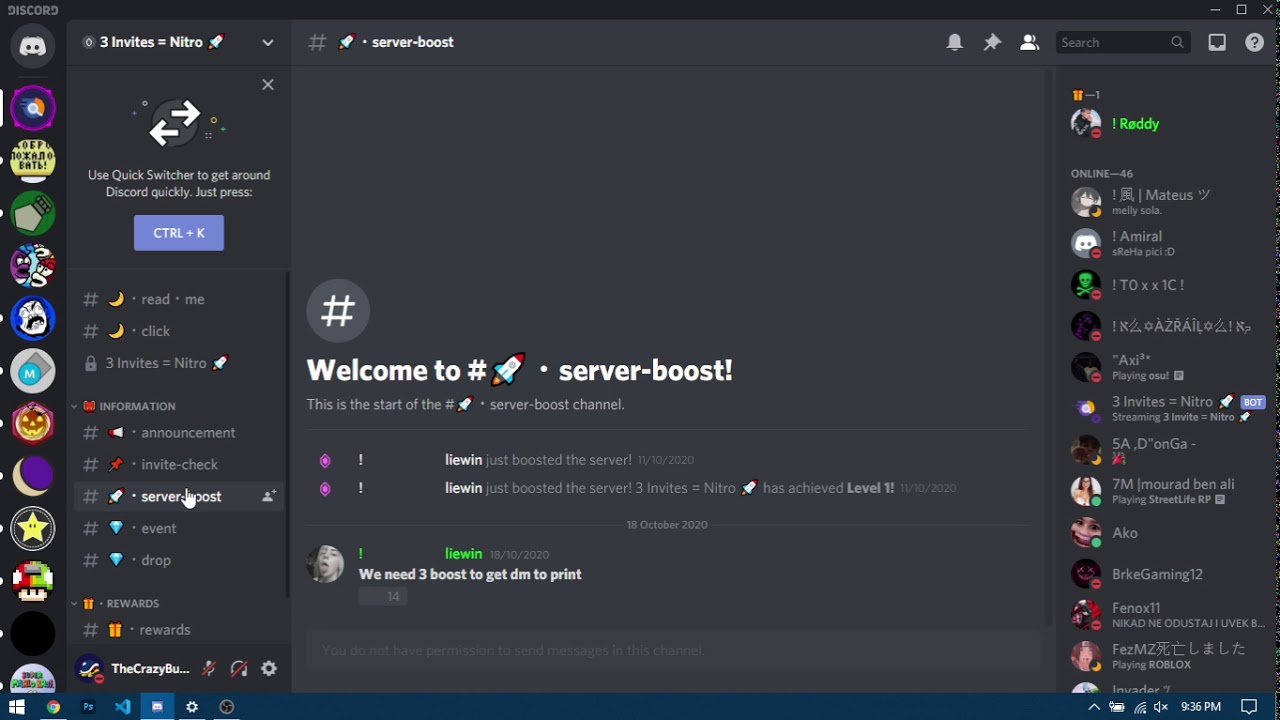Screen dimensions: 1280x720
Task: Close the Quick Switcher tip
Action: click(x=267, y=85)
